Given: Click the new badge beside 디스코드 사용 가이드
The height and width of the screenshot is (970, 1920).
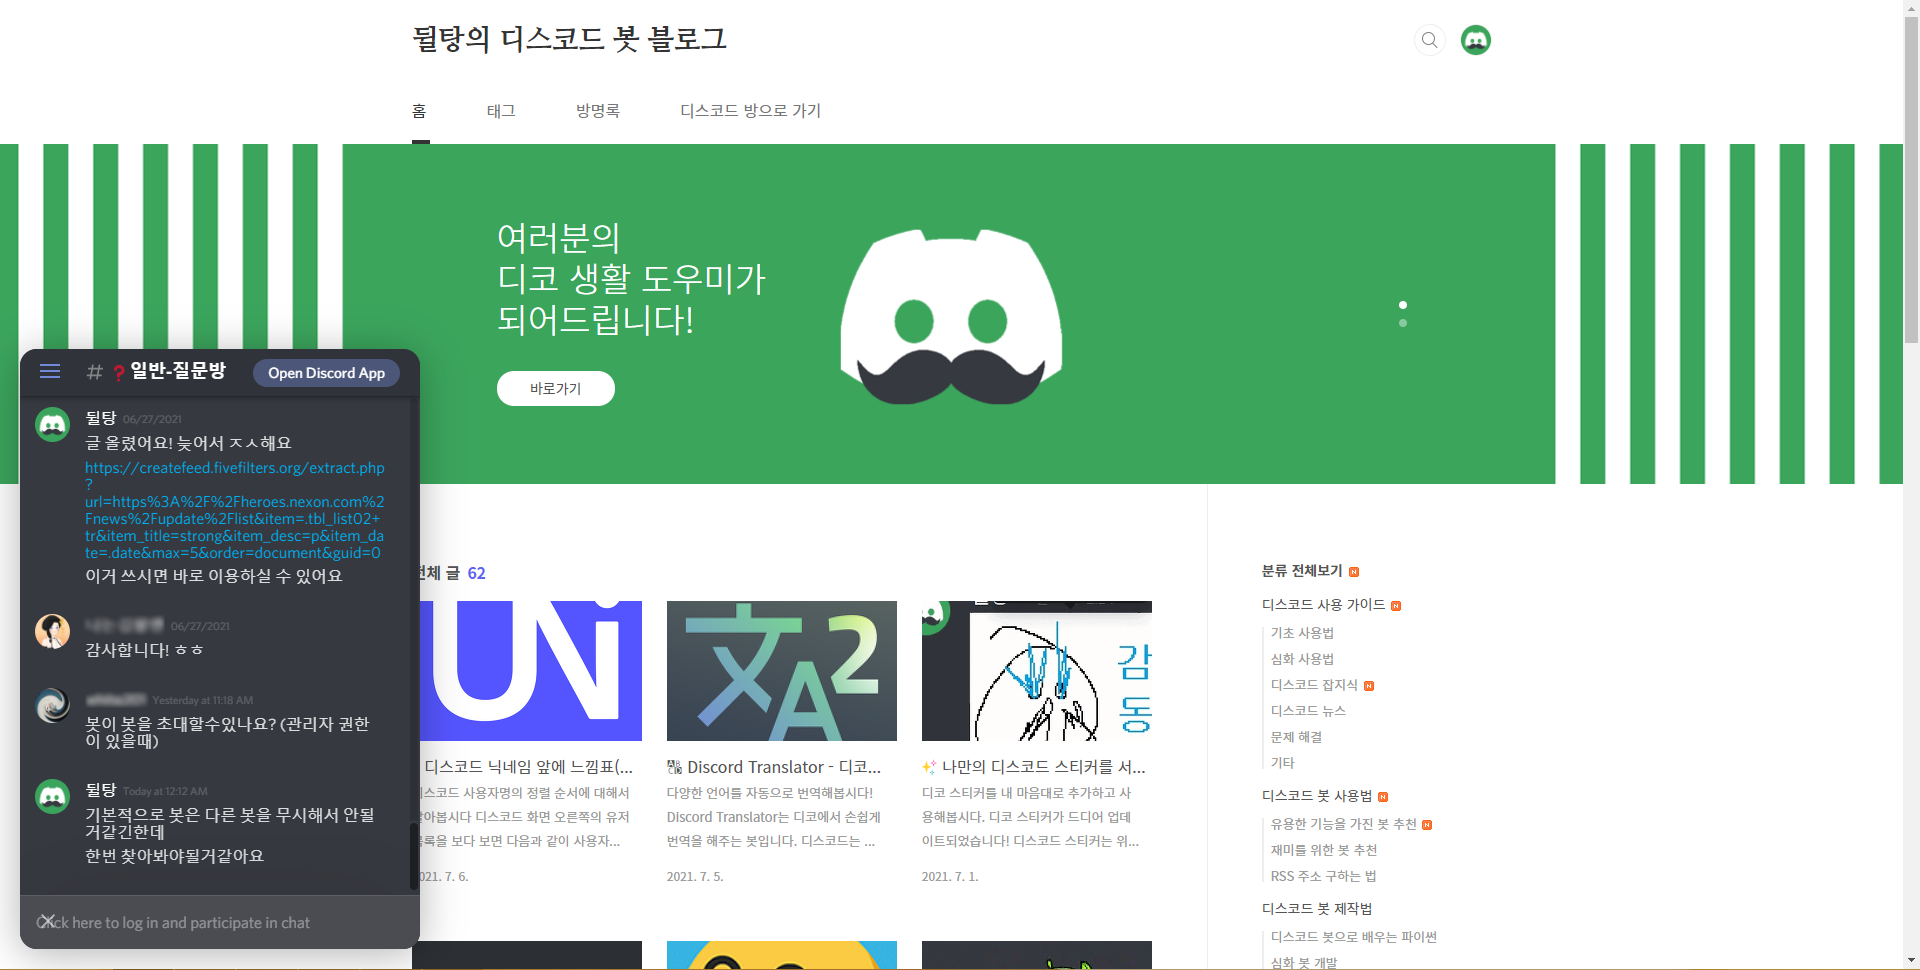Looking at the screenshot, I should tap(1396, 606).
